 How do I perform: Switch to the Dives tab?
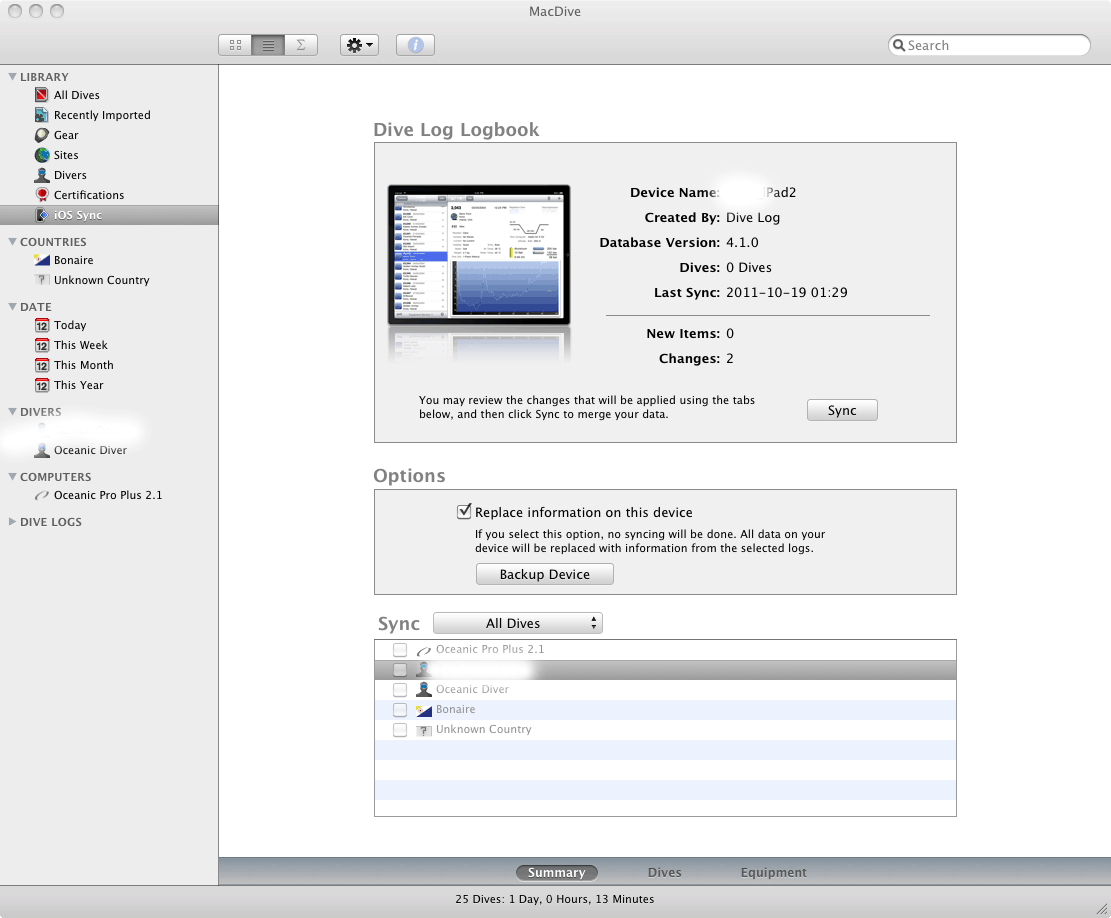click(x=664, y=872)
